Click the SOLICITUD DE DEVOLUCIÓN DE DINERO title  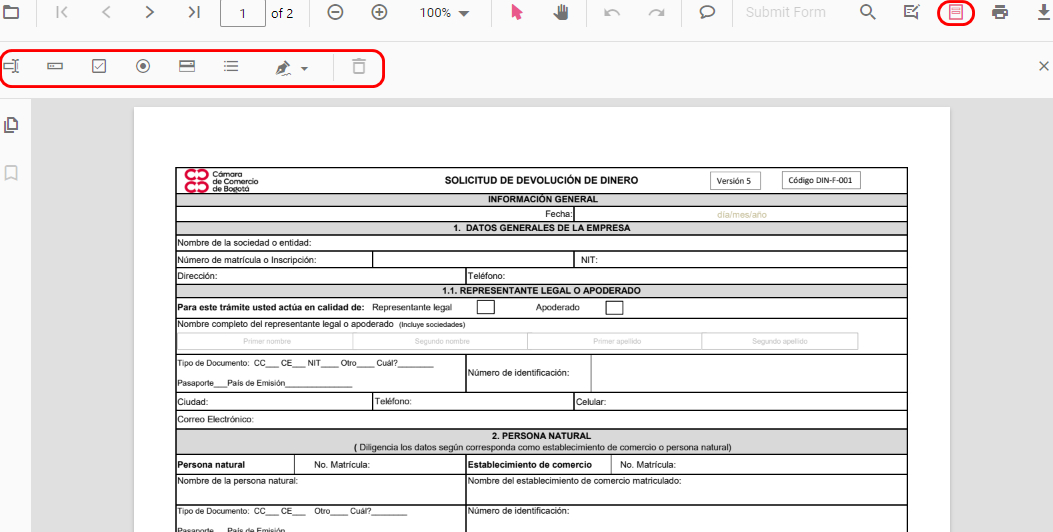[541, 180]
